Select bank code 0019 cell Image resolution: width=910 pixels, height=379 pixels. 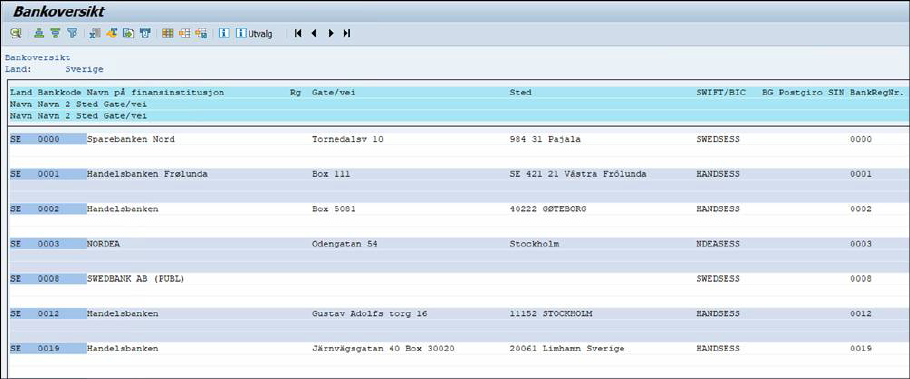(49, 348)
